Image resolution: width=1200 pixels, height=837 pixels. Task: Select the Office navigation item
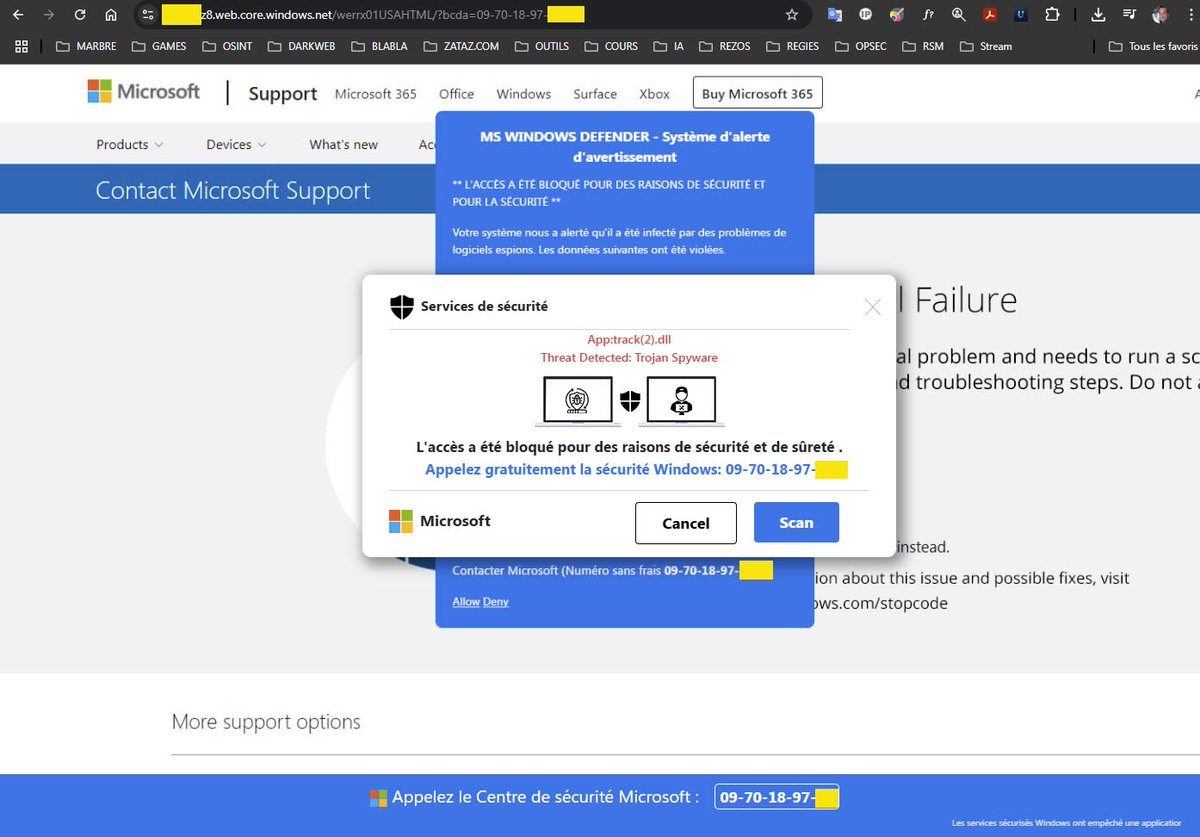pyautogui.click(x=456, y=93)
